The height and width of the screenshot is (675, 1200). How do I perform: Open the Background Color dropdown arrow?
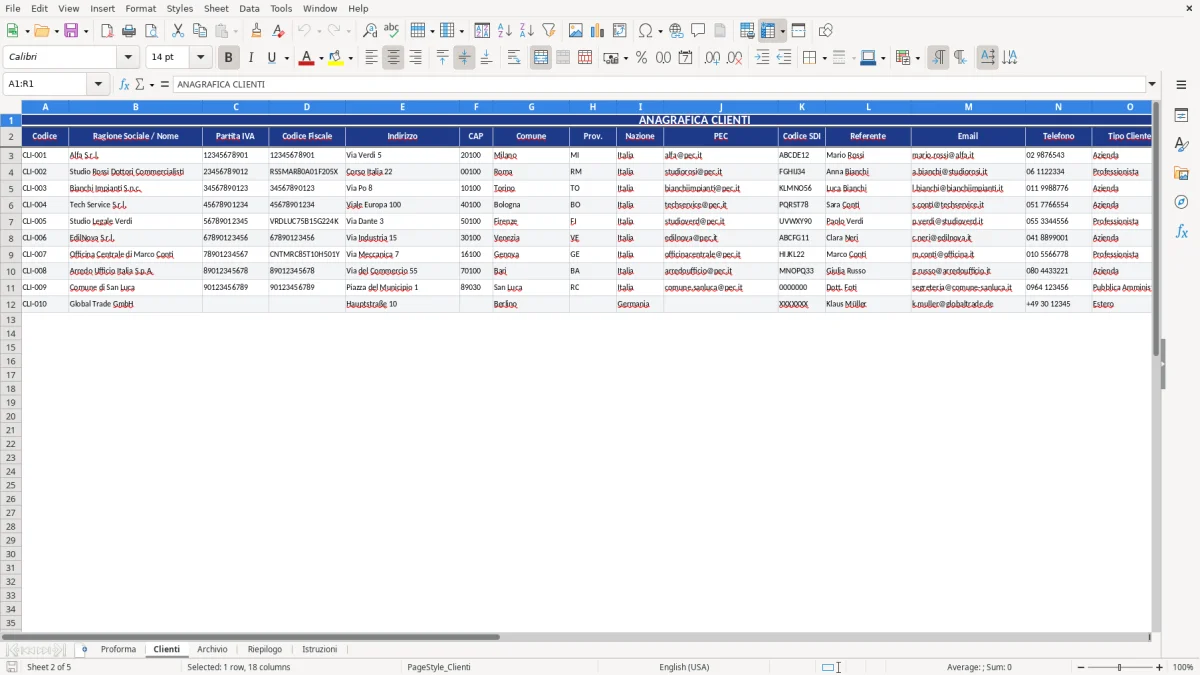(351, 58)
